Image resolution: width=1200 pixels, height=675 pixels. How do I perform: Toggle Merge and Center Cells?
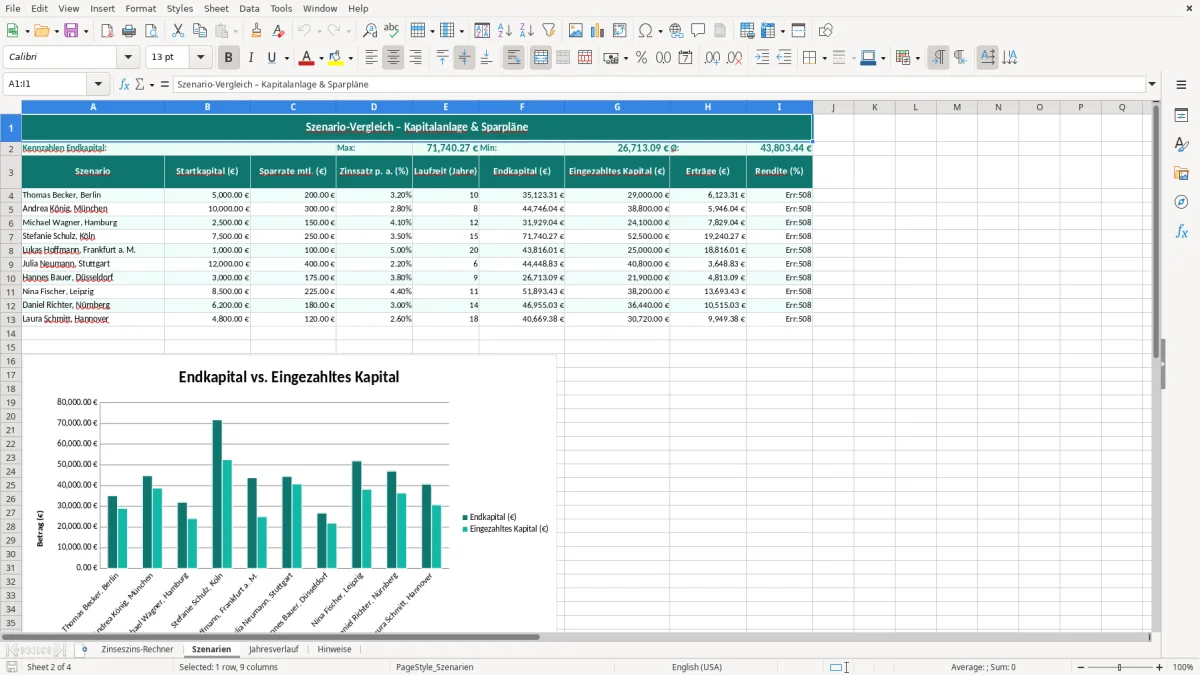[x=541, y=58]
